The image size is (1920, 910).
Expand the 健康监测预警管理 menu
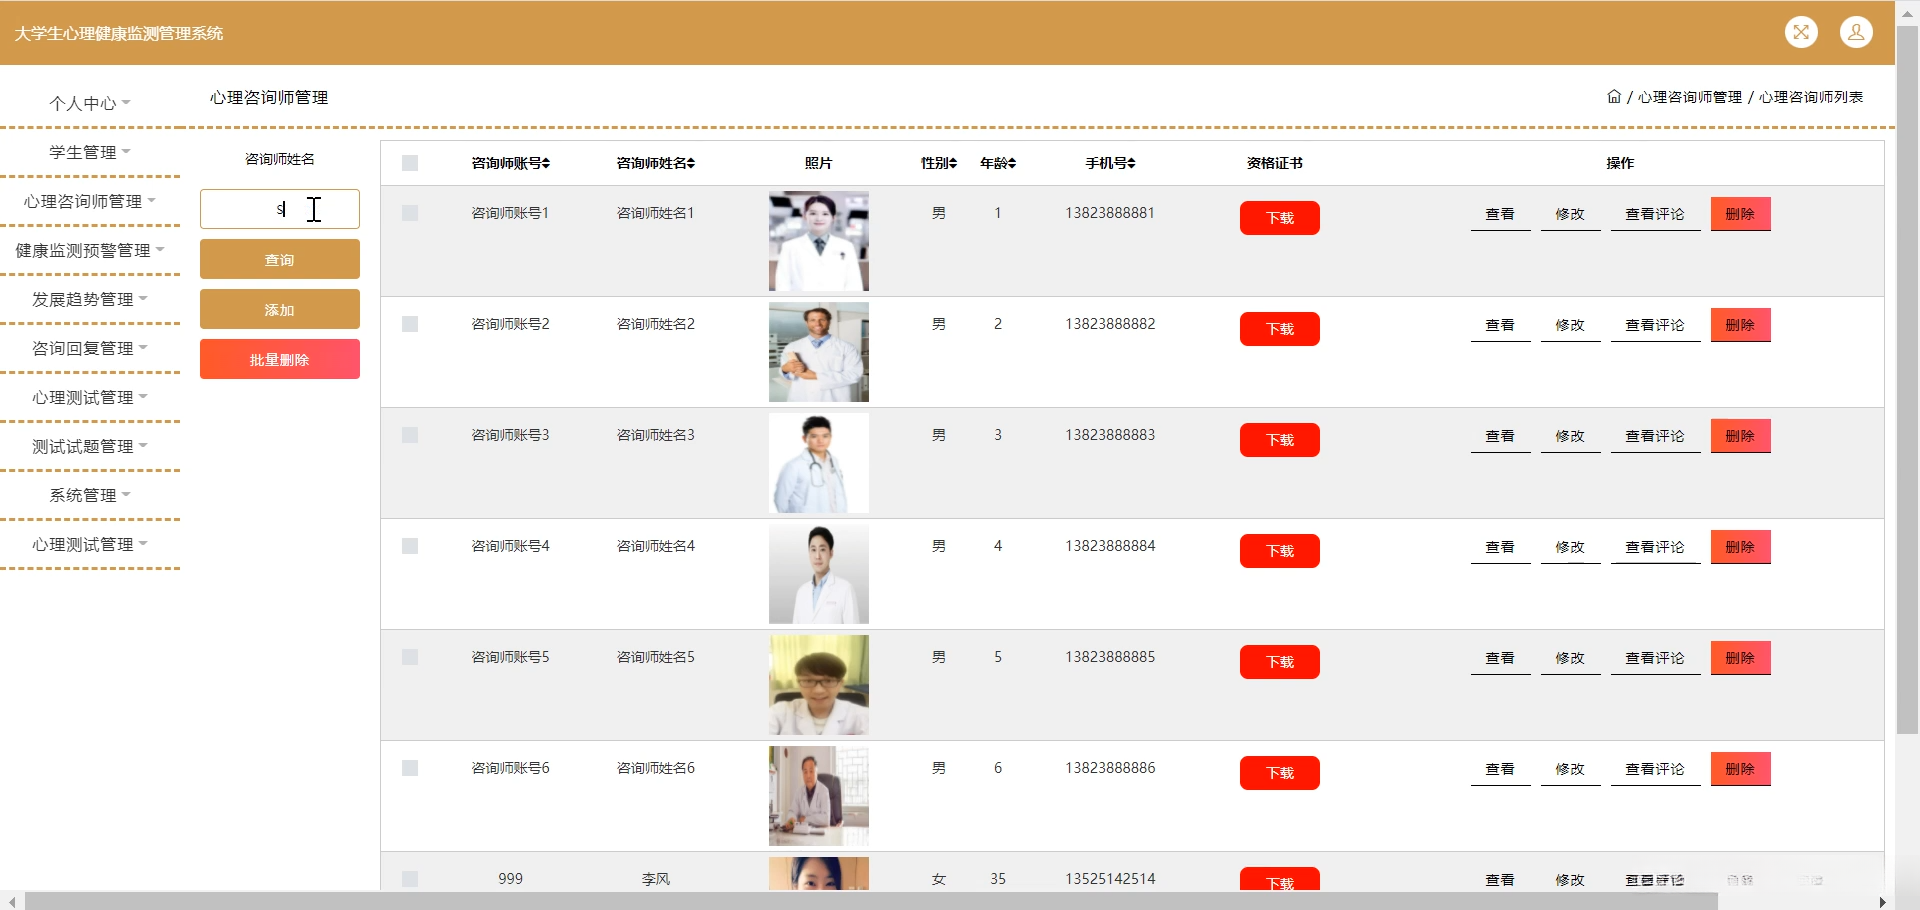point(90,250)
